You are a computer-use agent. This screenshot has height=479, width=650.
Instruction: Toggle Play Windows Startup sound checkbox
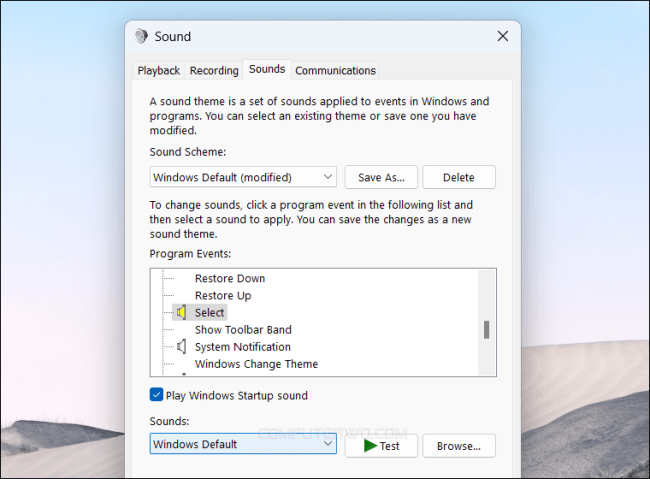coord(156,395)
